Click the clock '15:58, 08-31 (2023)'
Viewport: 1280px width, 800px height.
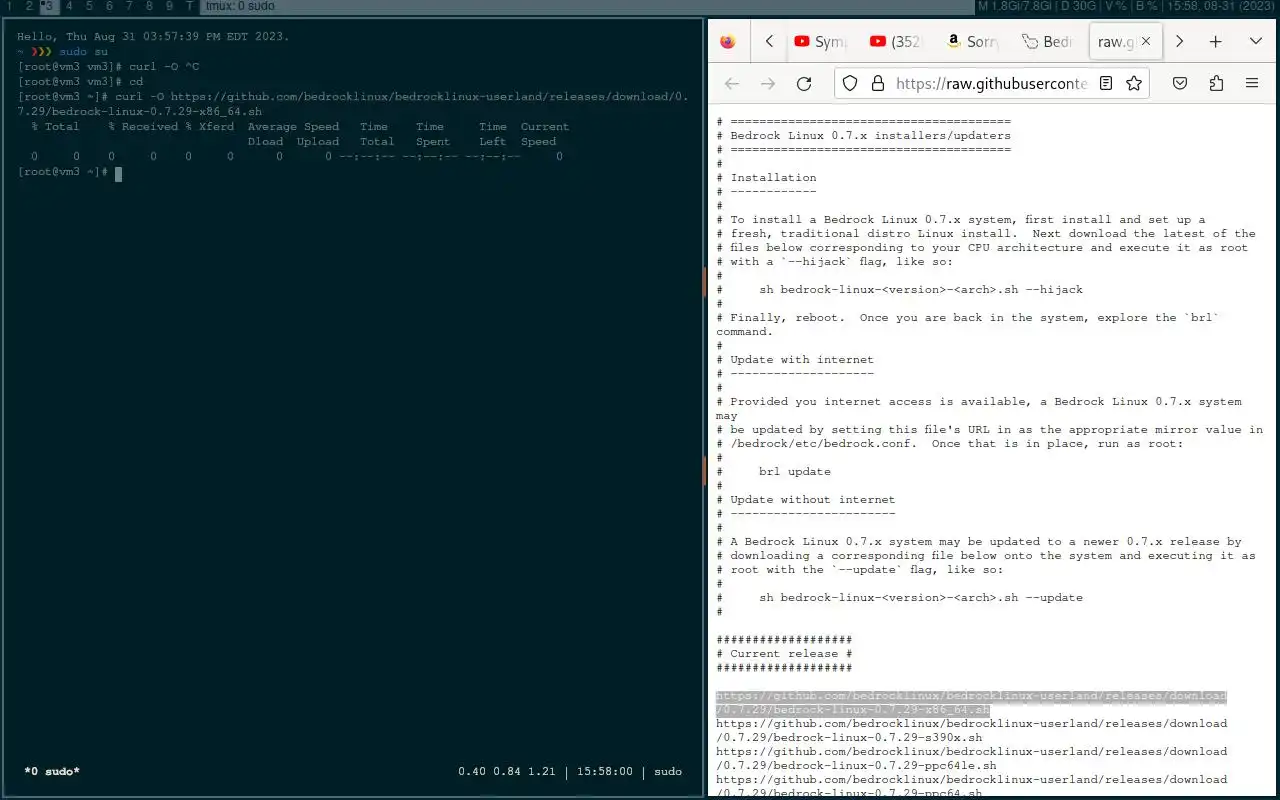(x=1222, y=6)
